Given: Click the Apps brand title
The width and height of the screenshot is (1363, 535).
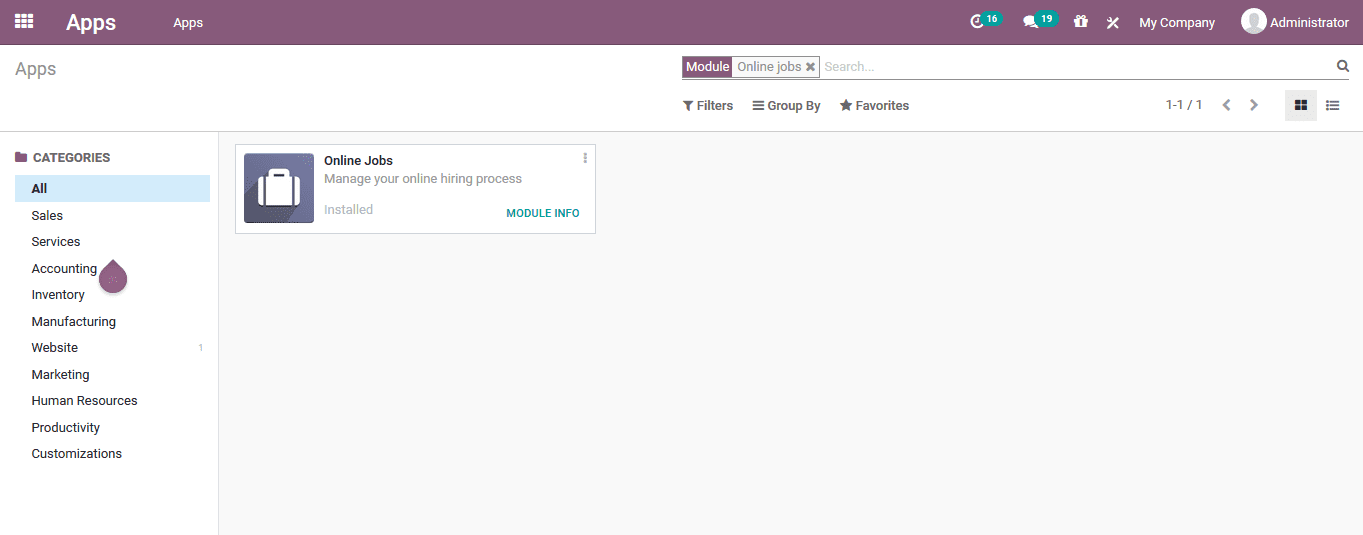Looking at the screenshot, I should pyautogui.click(x=91, y=22).
